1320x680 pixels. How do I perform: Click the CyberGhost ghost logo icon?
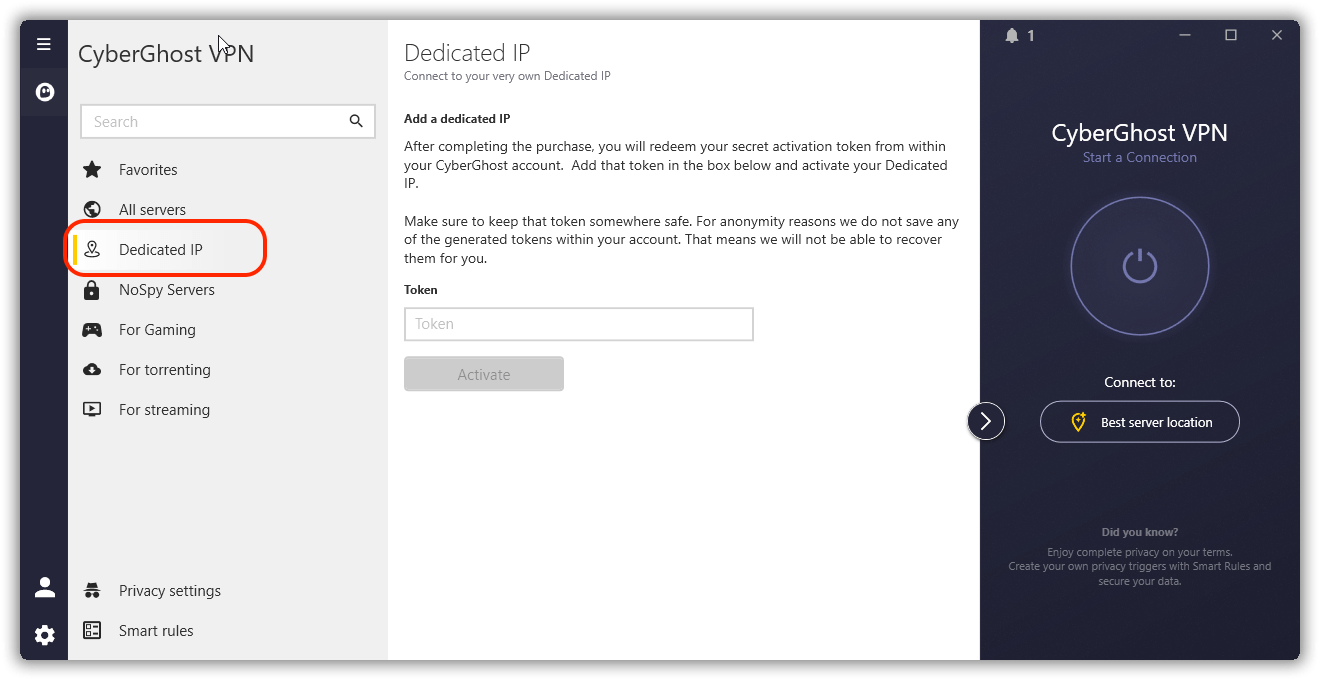tap(44, 92)
